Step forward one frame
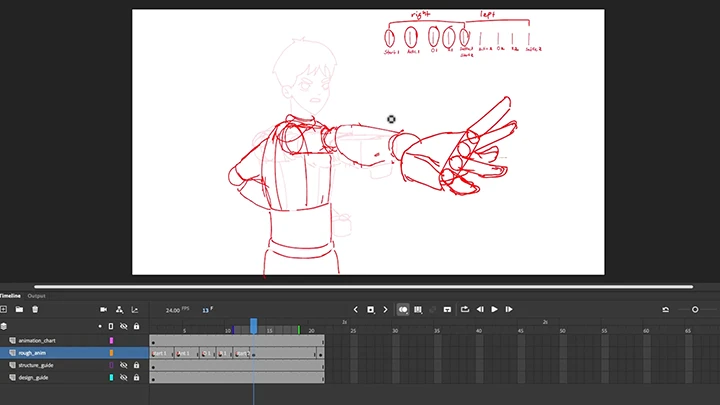720x405 pixels. pos(508,310)
